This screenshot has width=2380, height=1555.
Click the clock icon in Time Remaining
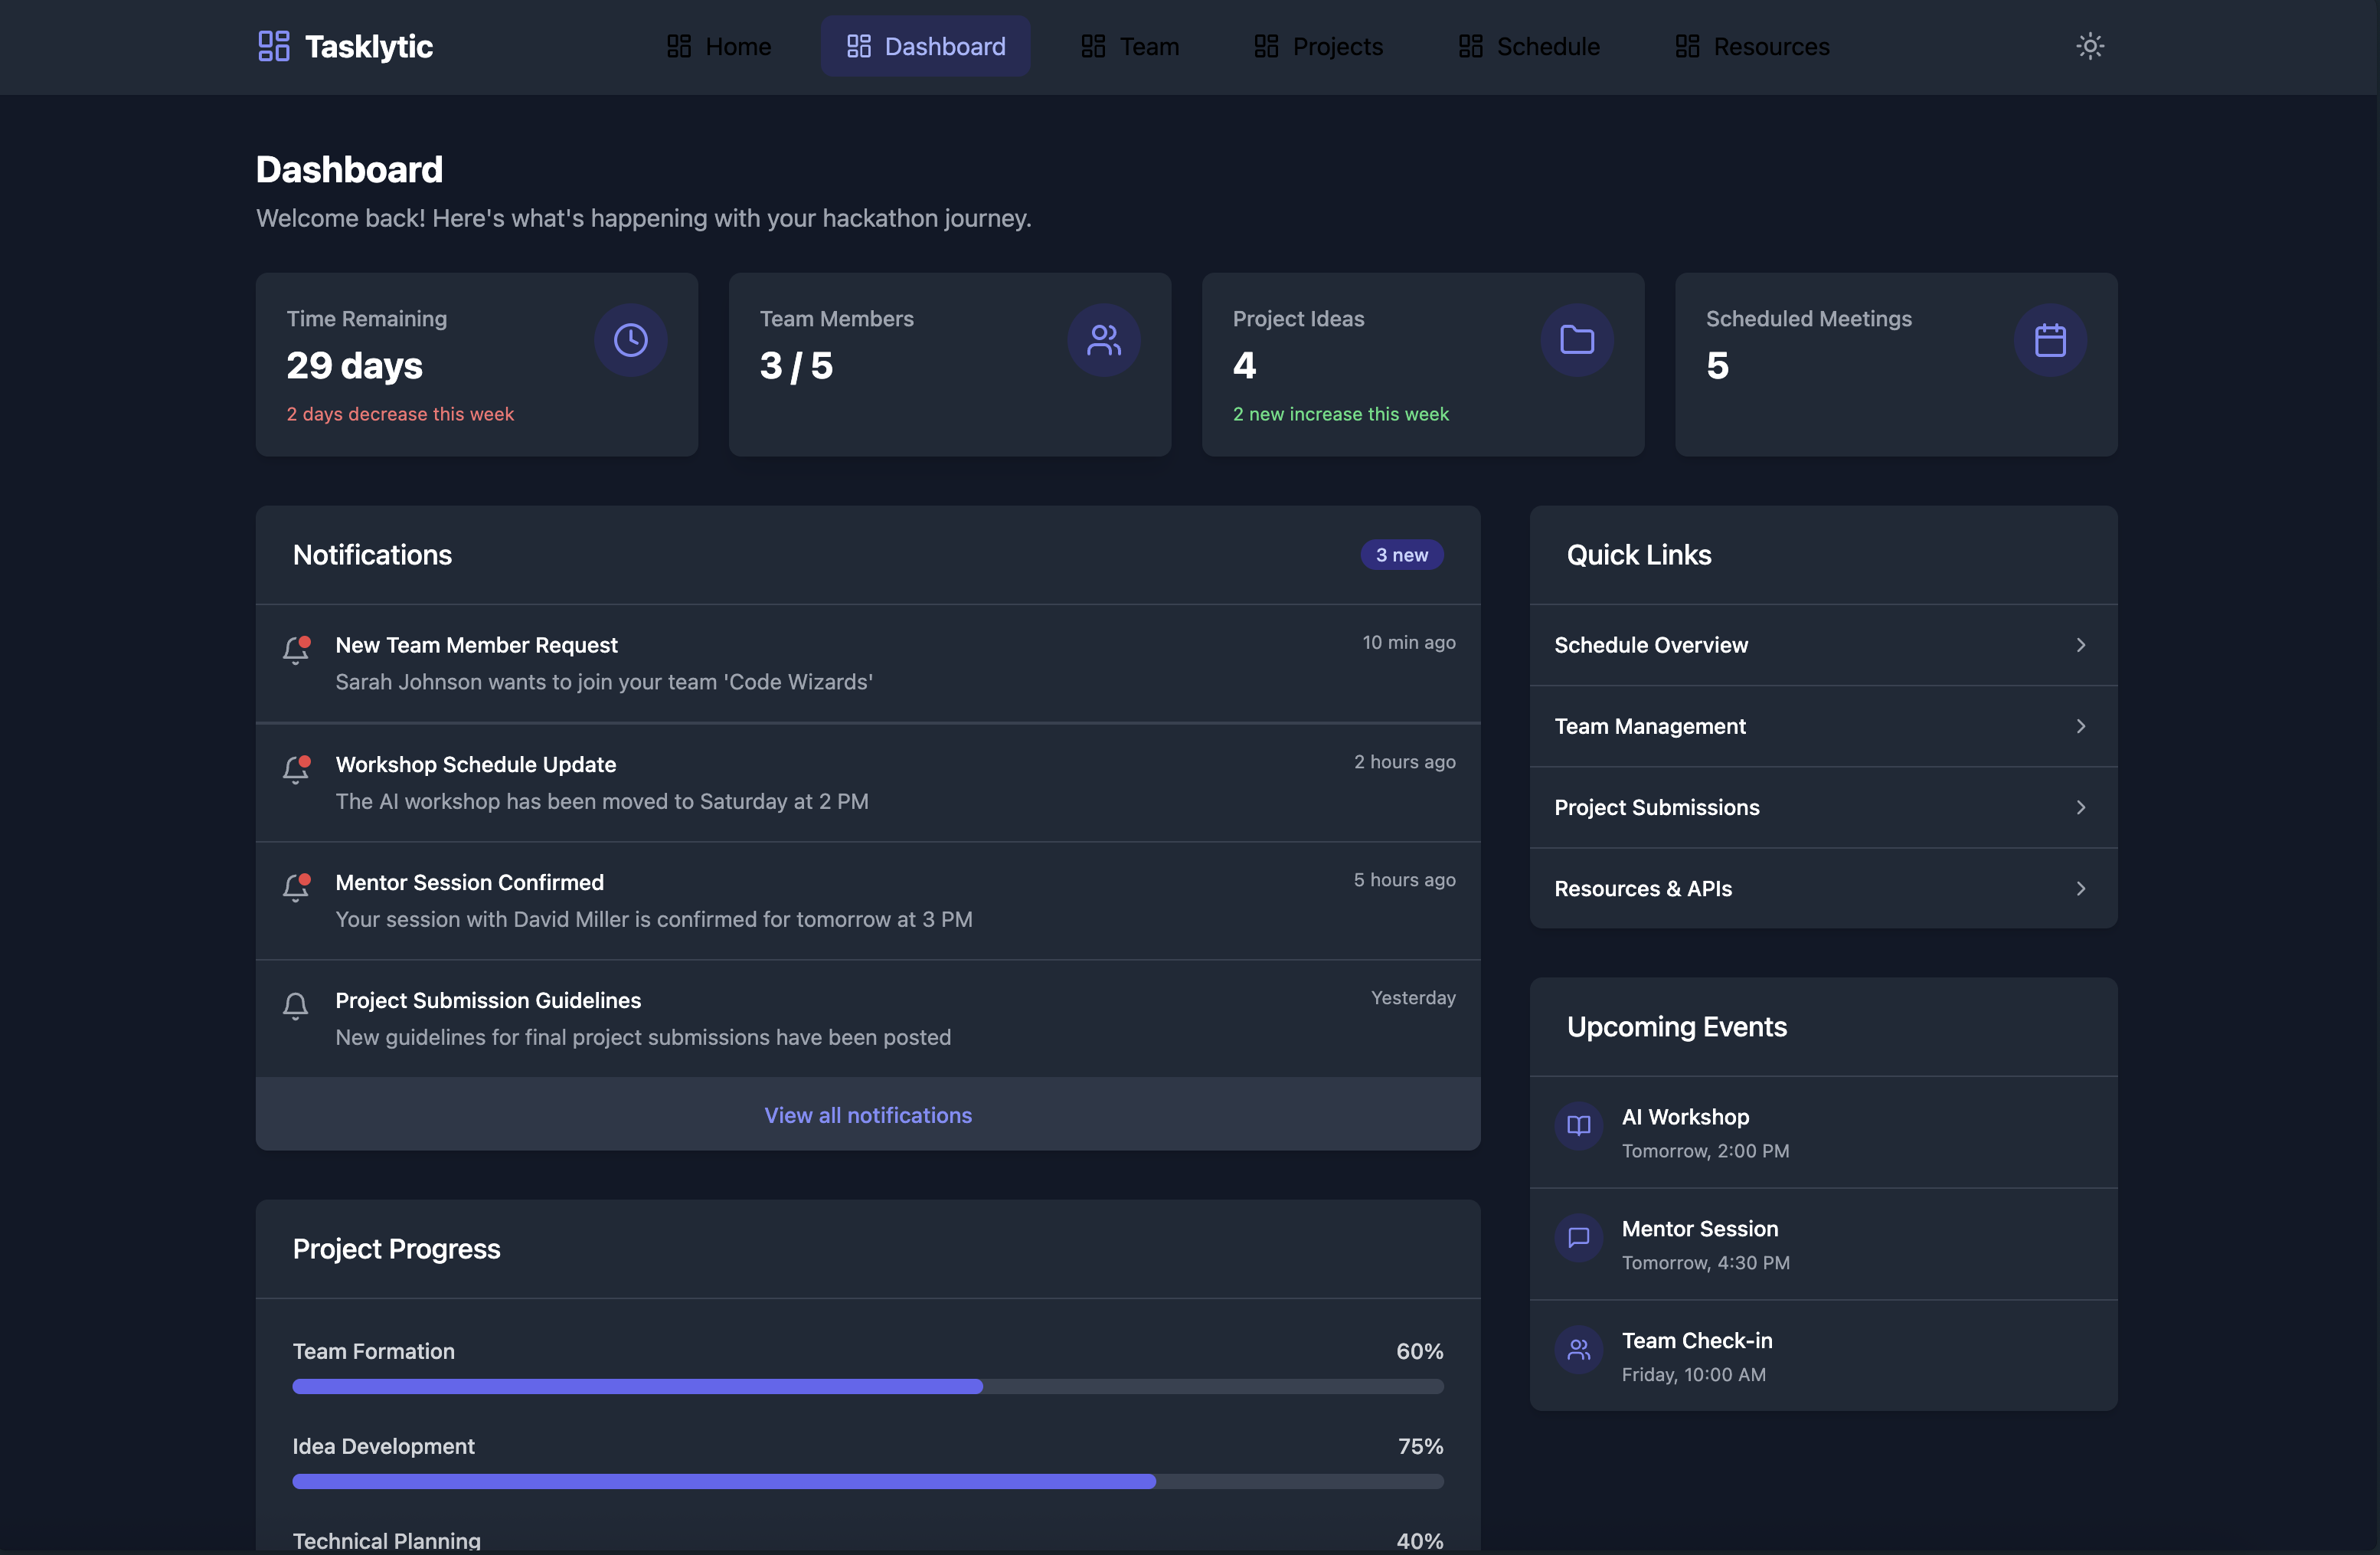[x=630, y=340]
